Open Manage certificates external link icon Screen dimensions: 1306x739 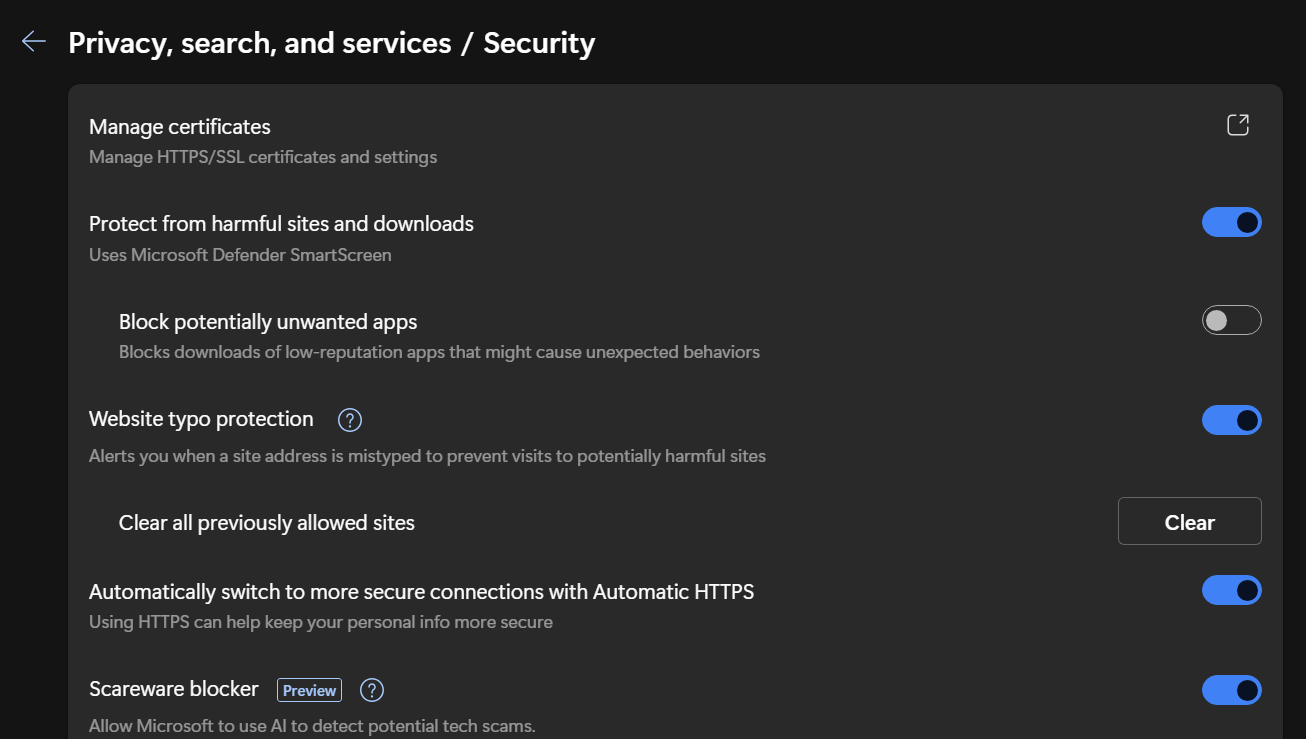point(1238,125)
